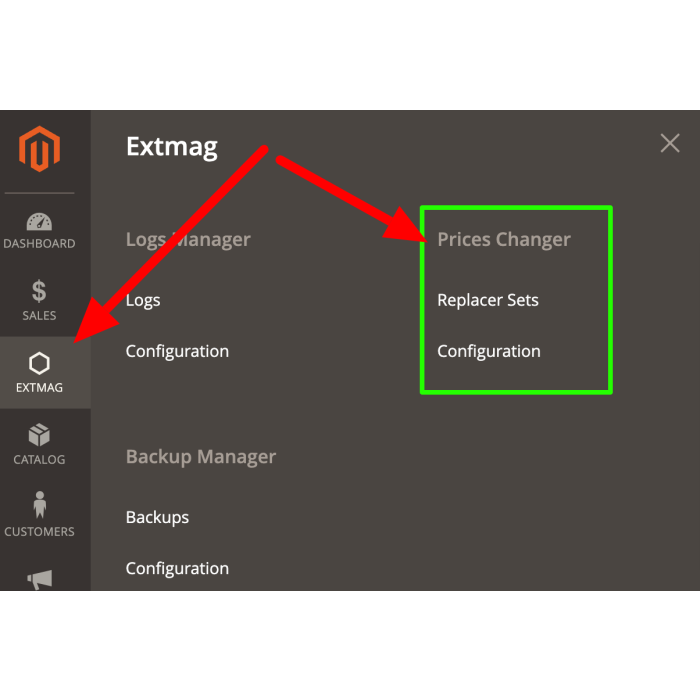Open the Customers sidebar menu
Image resolution: width=700 pixels, height=700 pixels.
(x=39, y=514)
